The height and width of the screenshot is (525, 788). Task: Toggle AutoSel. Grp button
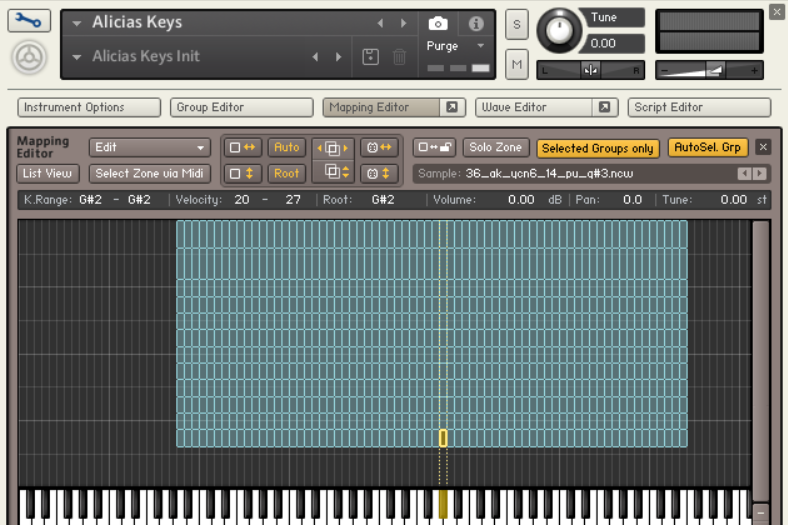[x=707, y=147]
